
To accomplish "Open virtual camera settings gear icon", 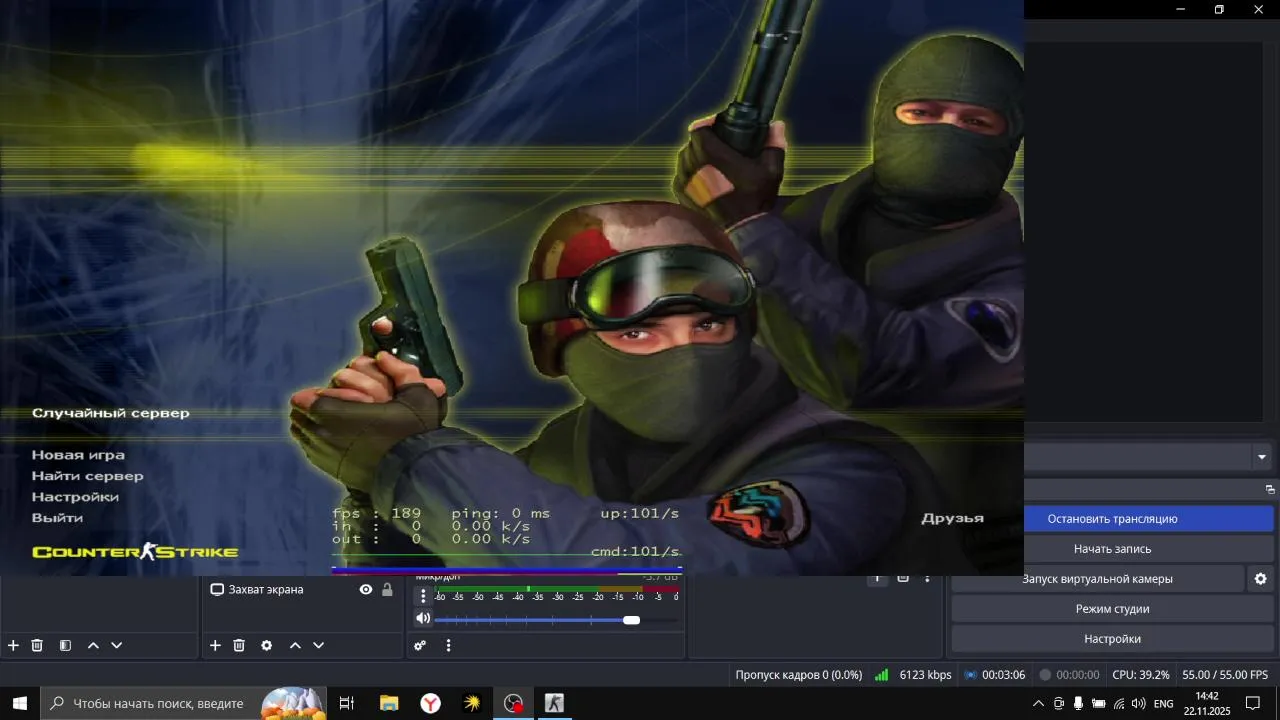I will (1260, 579).
